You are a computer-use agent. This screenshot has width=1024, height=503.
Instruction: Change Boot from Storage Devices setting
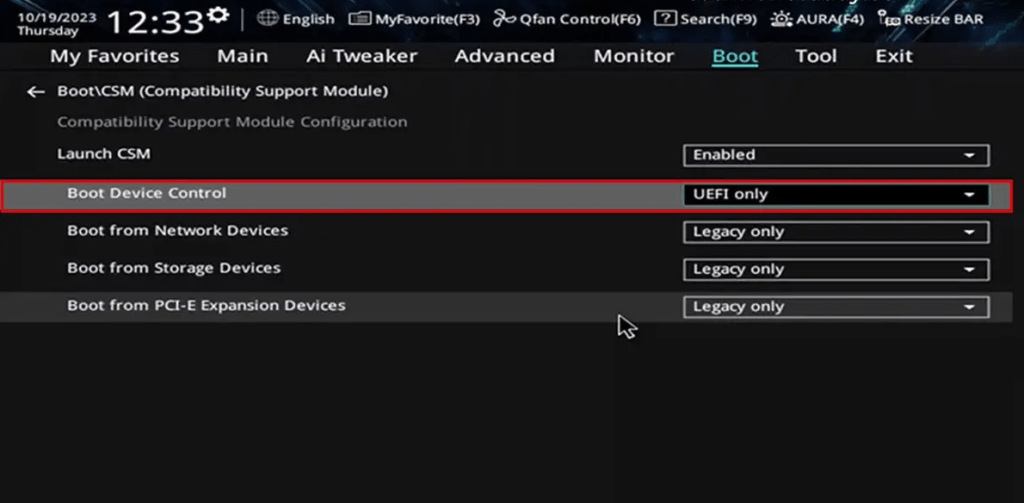tap(836, 269)
